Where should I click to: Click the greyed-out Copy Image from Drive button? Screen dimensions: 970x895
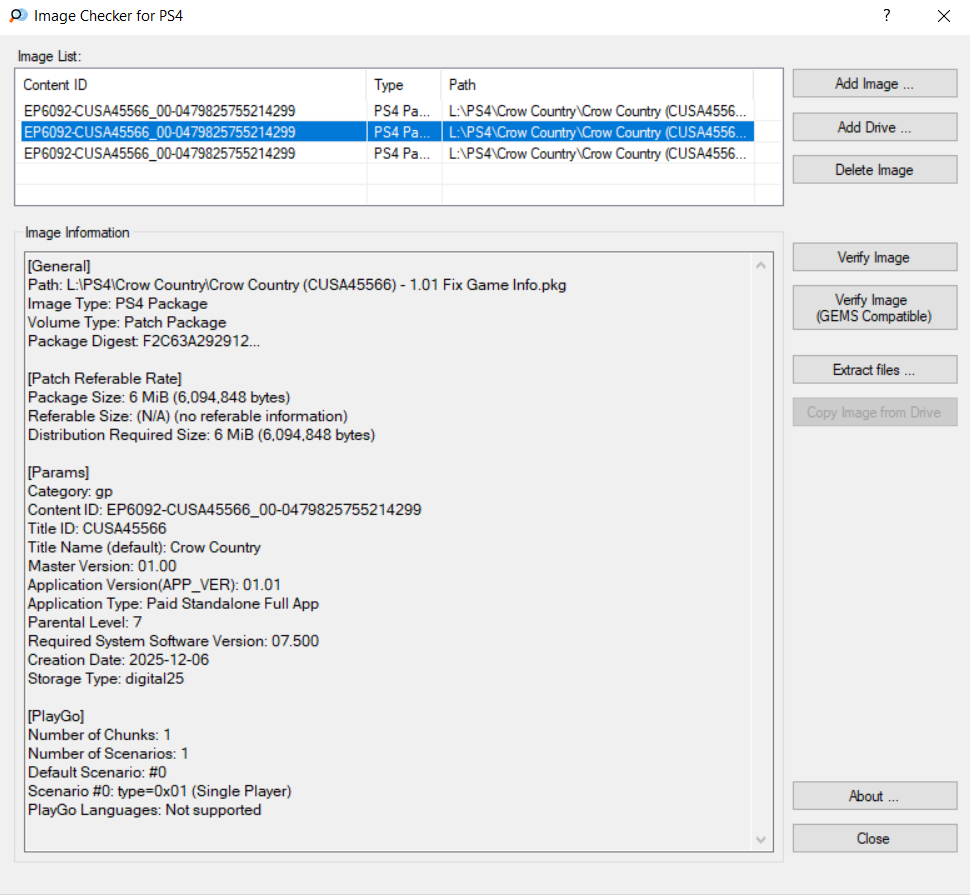[x=874, y=412]
